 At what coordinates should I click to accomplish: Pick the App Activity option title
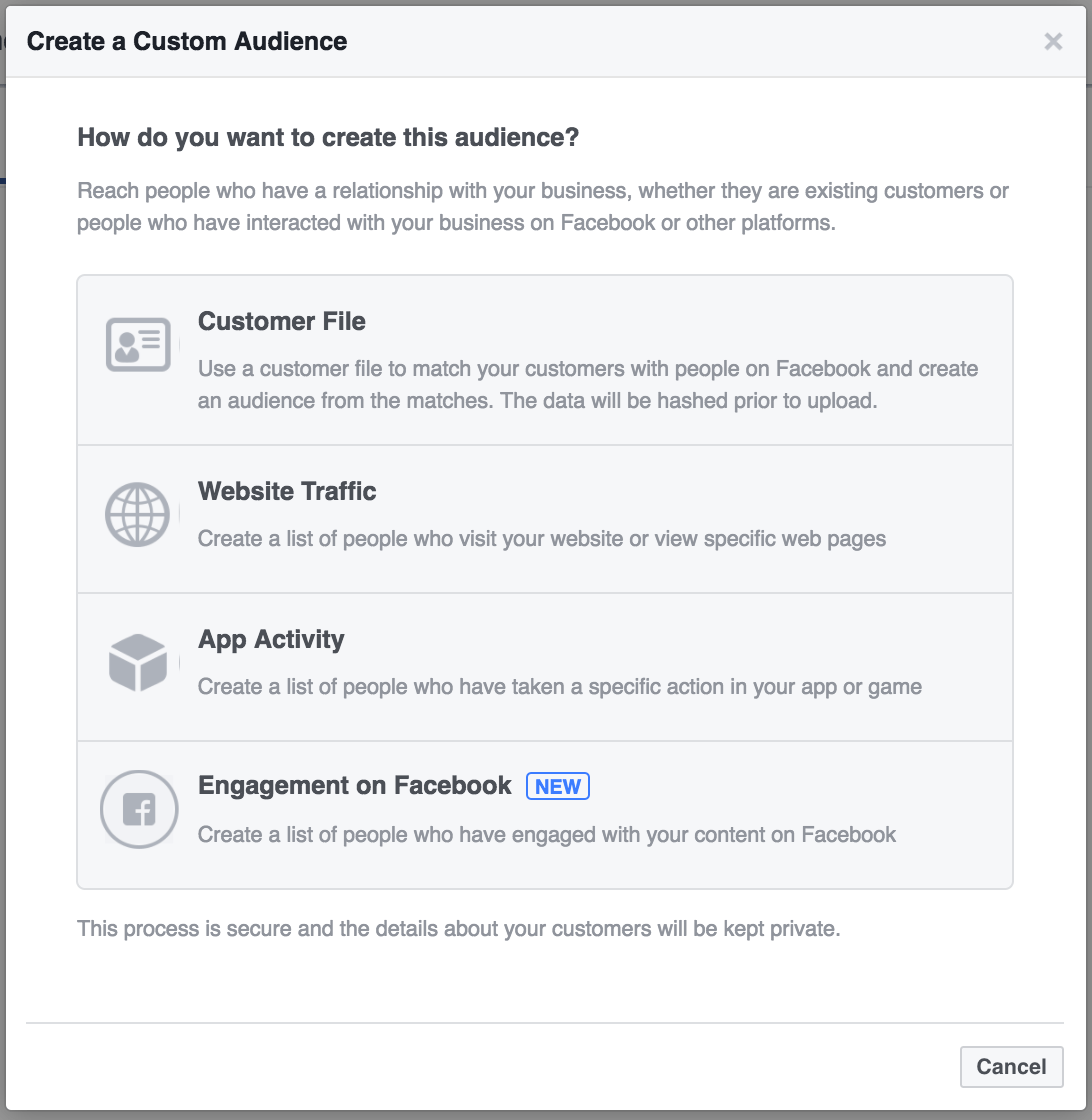(x=271, y=639)
